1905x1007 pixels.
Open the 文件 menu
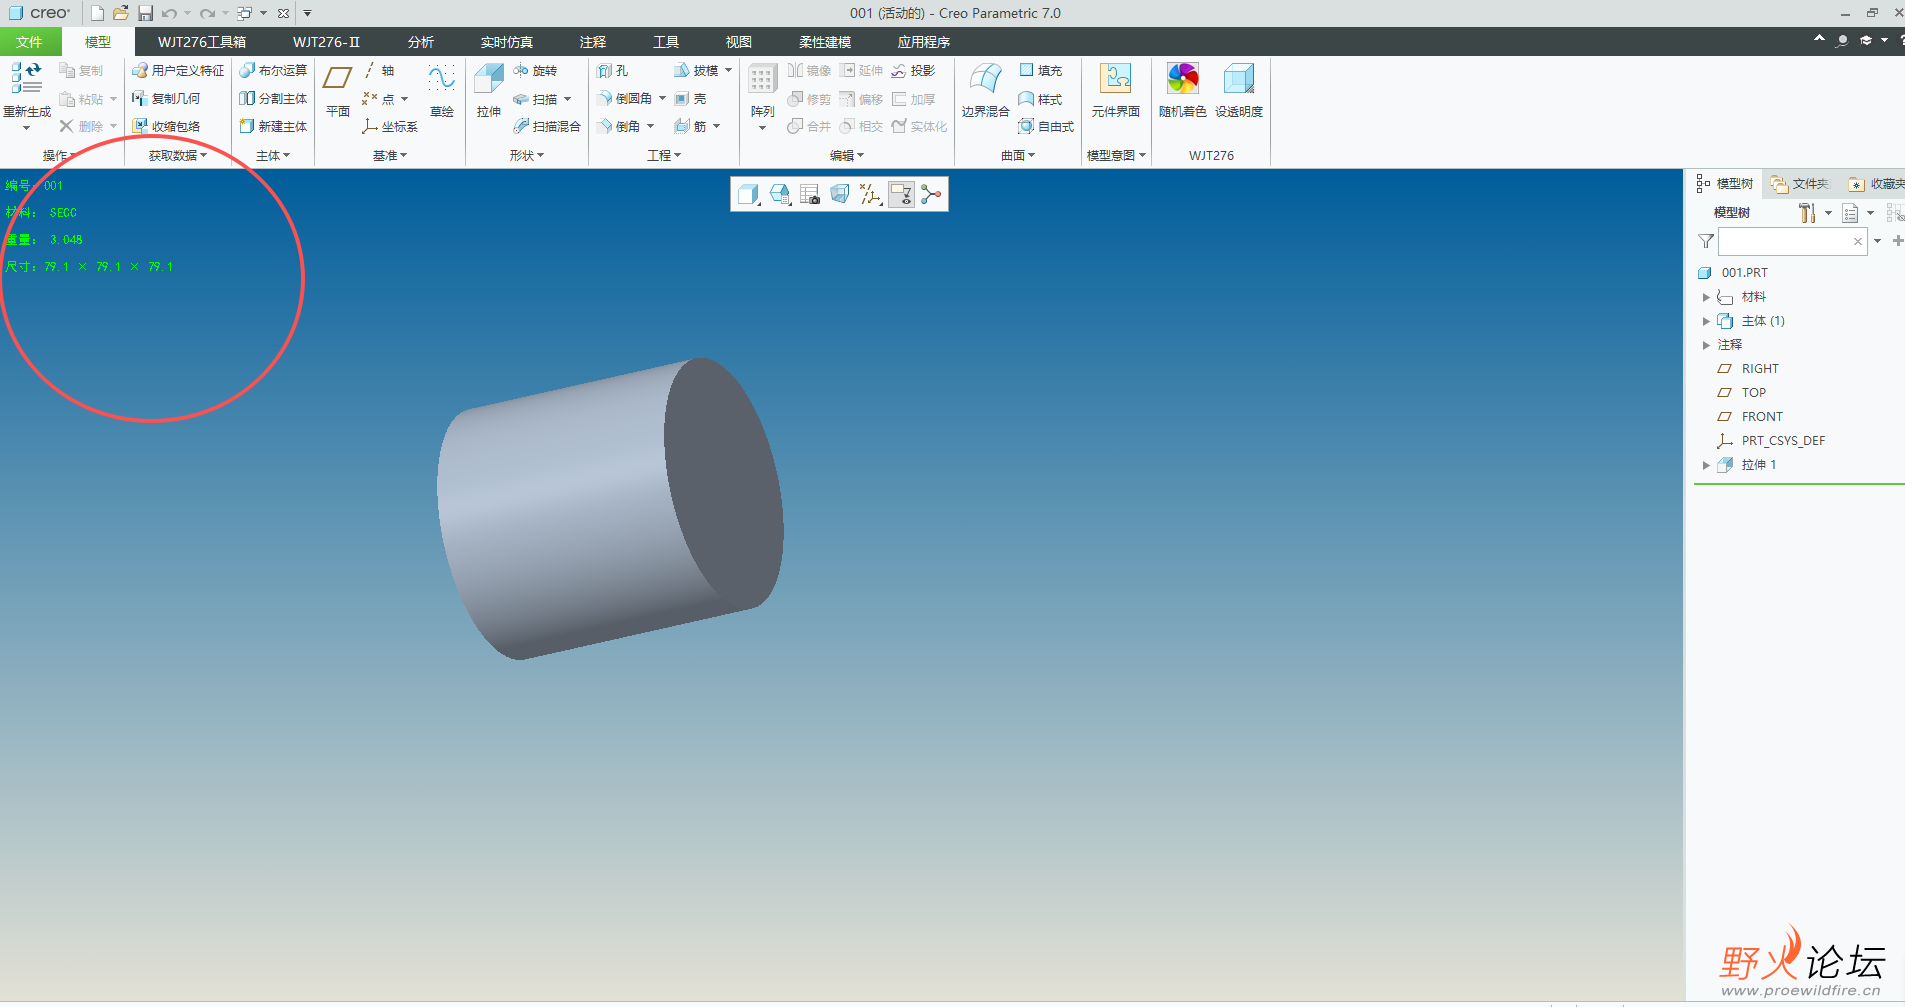(x=30, y=41)
